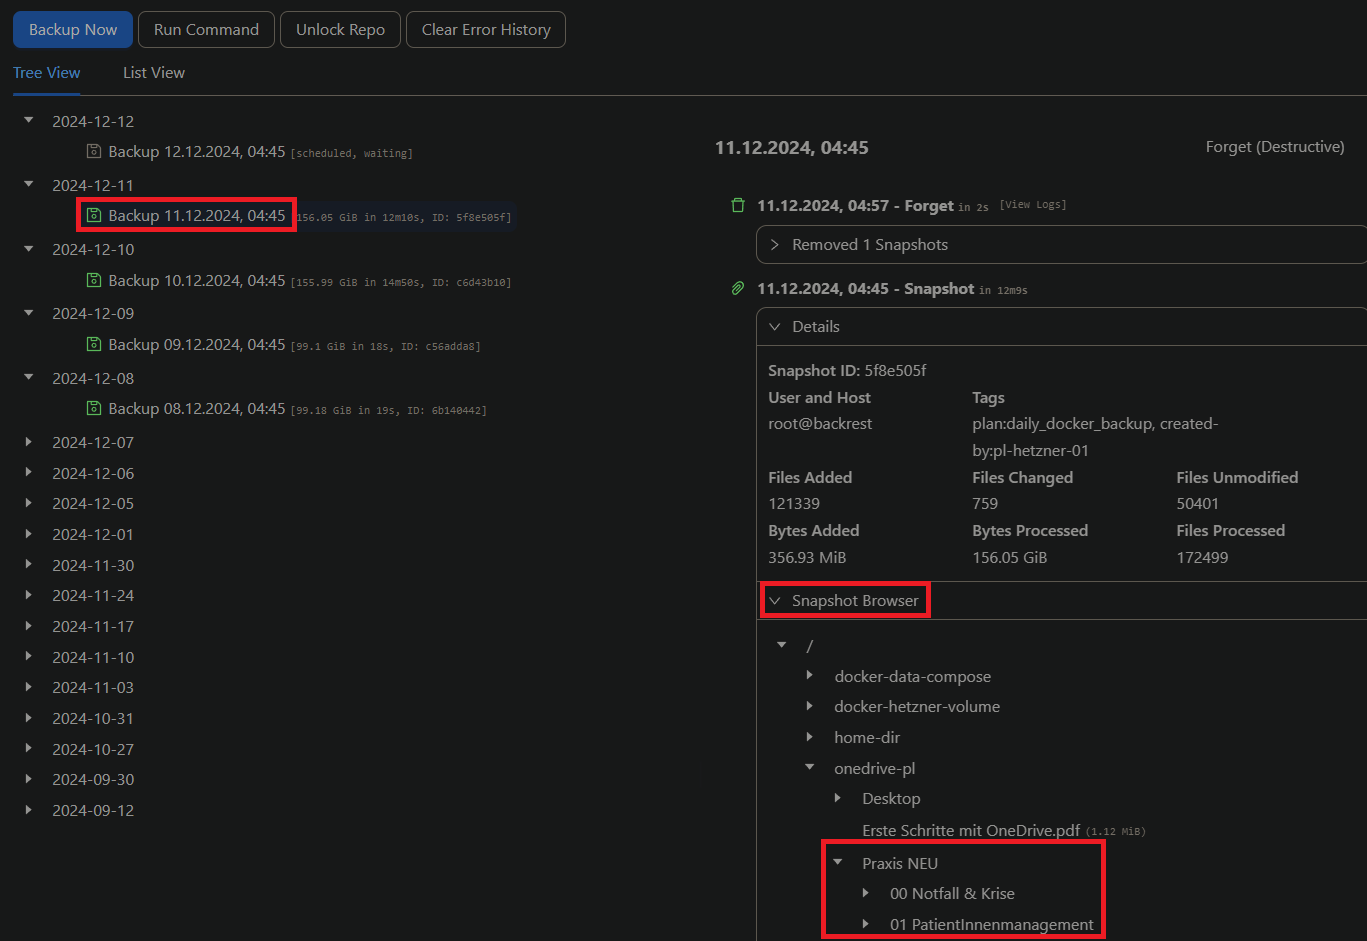The width and height of the screenshot is (1367, 941).
Task: Click Forget (Destructive) for this snapshot
Action: (x=1274, y=147)
